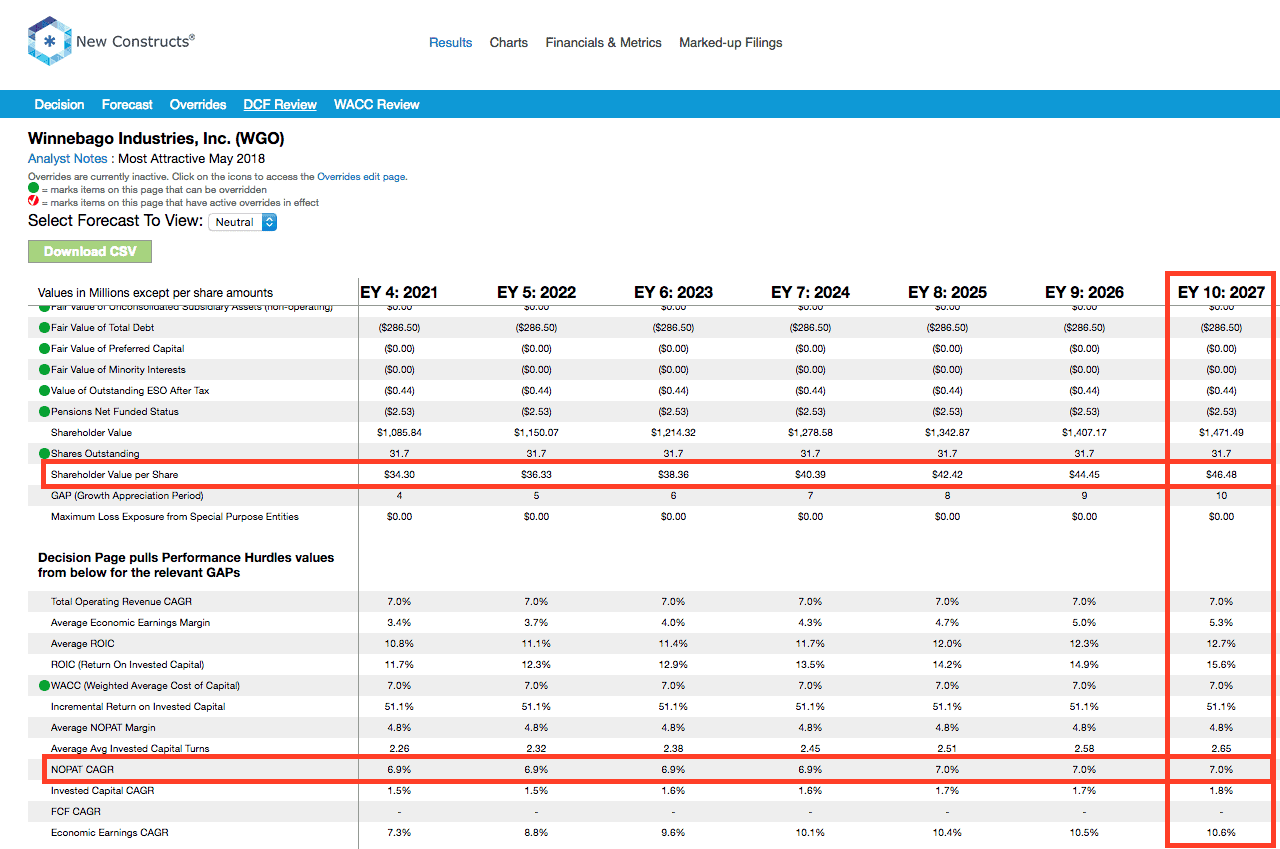This screenshot has width=1280, height=849.
Task: Click green override dot for WACC row
Action: point(45,686)
